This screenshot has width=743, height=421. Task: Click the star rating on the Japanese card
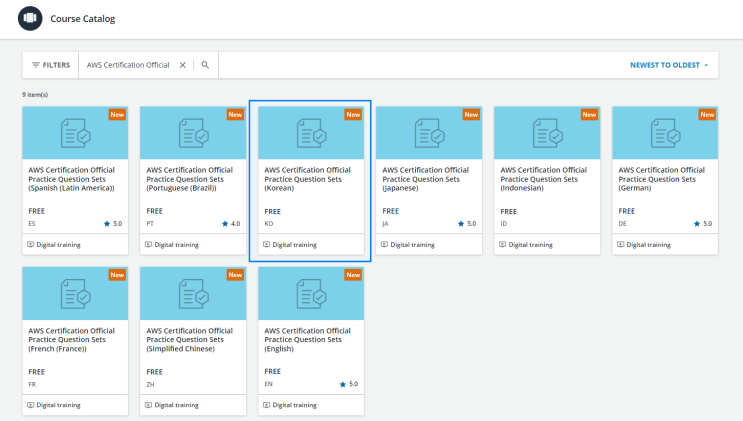(x=467, y=223)
